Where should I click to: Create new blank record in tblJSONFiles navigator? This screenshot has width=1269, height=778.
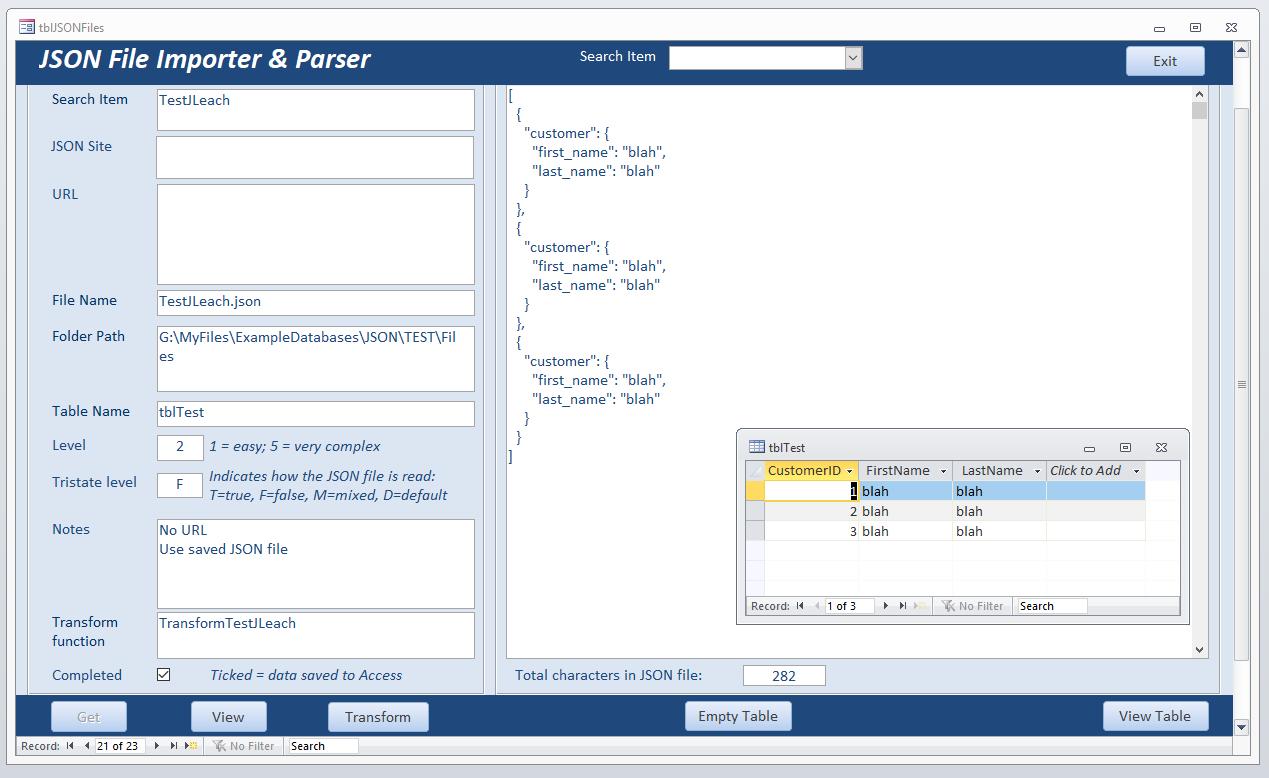coord(191,746)
